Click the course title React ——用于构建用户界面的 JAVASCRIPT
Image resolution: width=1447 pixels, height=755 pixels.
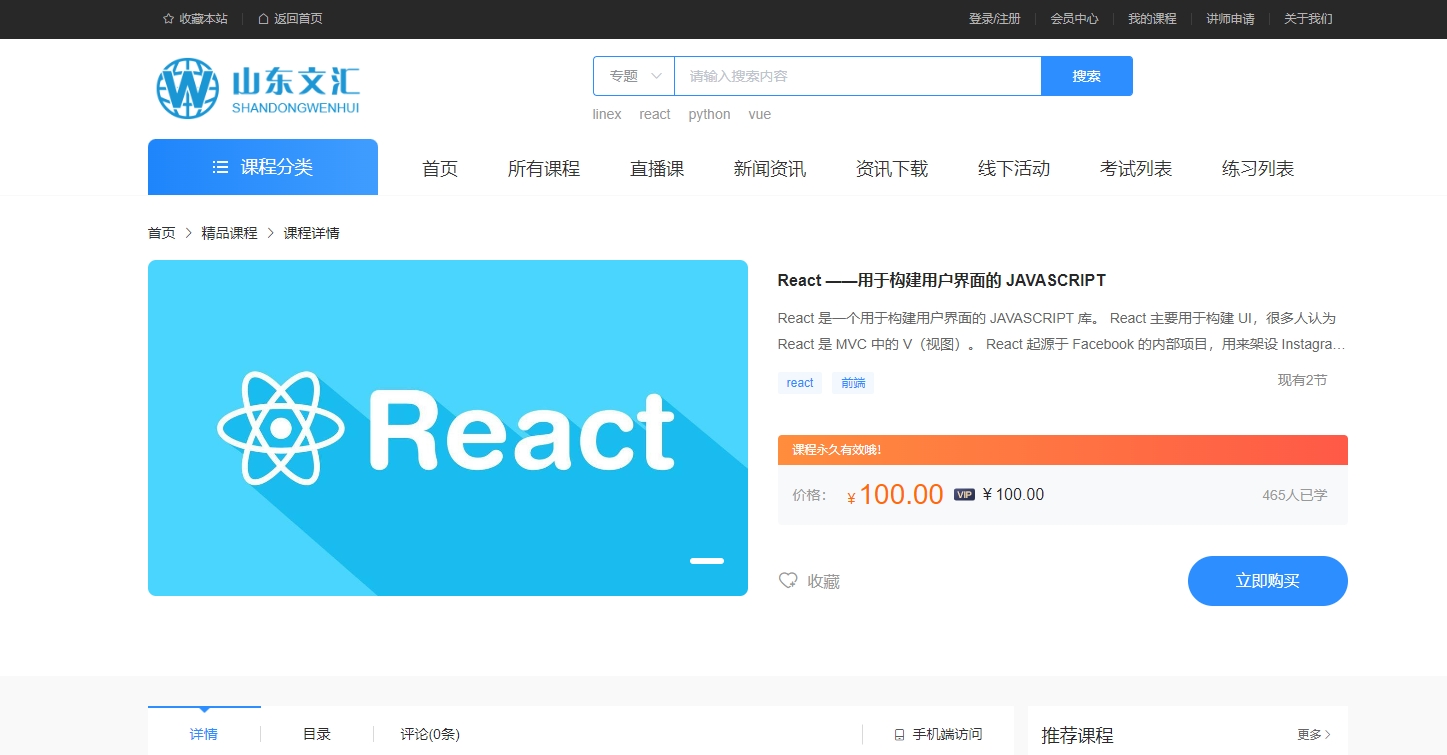[x=942, y=281]
